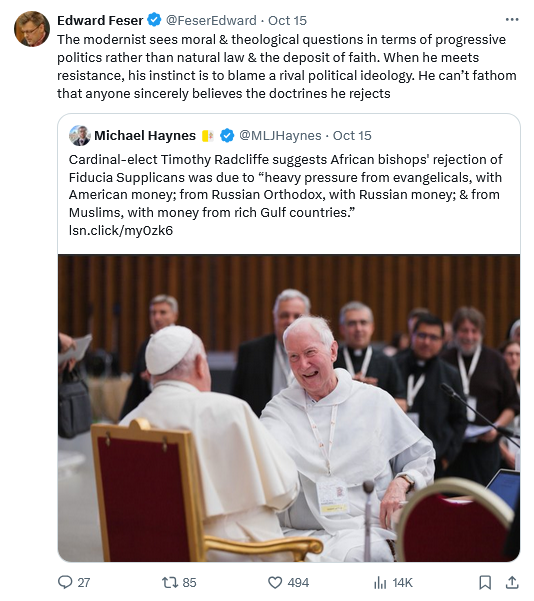
Task: Open the main tweet's Oct 15 timestamp
Action: click(287, 20)
